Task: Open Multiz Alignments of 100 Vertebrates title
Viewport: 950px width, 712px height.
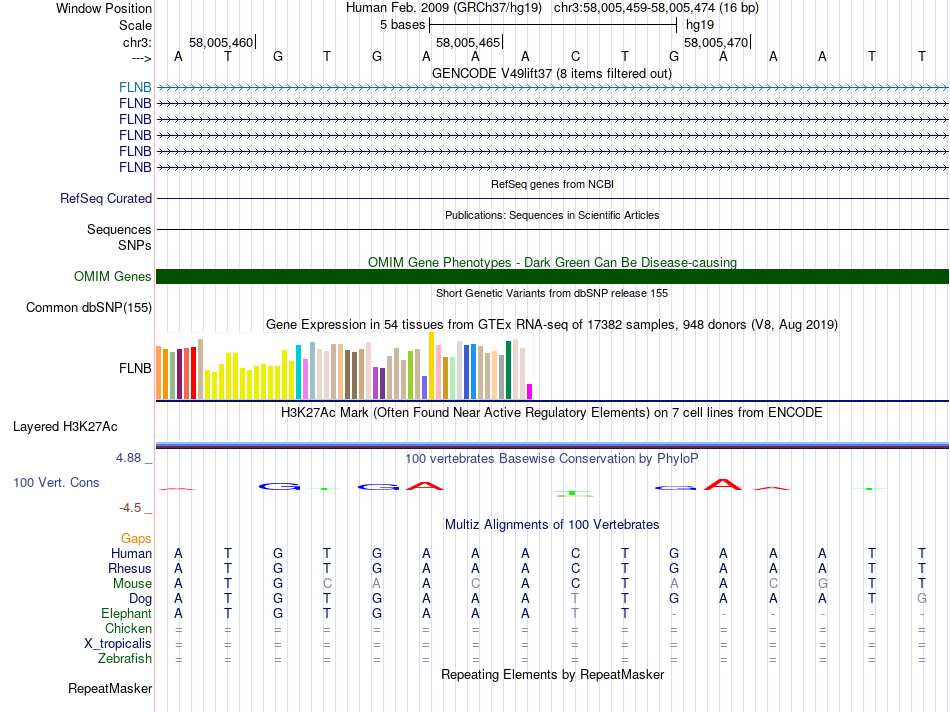Action: coord(552,525)
